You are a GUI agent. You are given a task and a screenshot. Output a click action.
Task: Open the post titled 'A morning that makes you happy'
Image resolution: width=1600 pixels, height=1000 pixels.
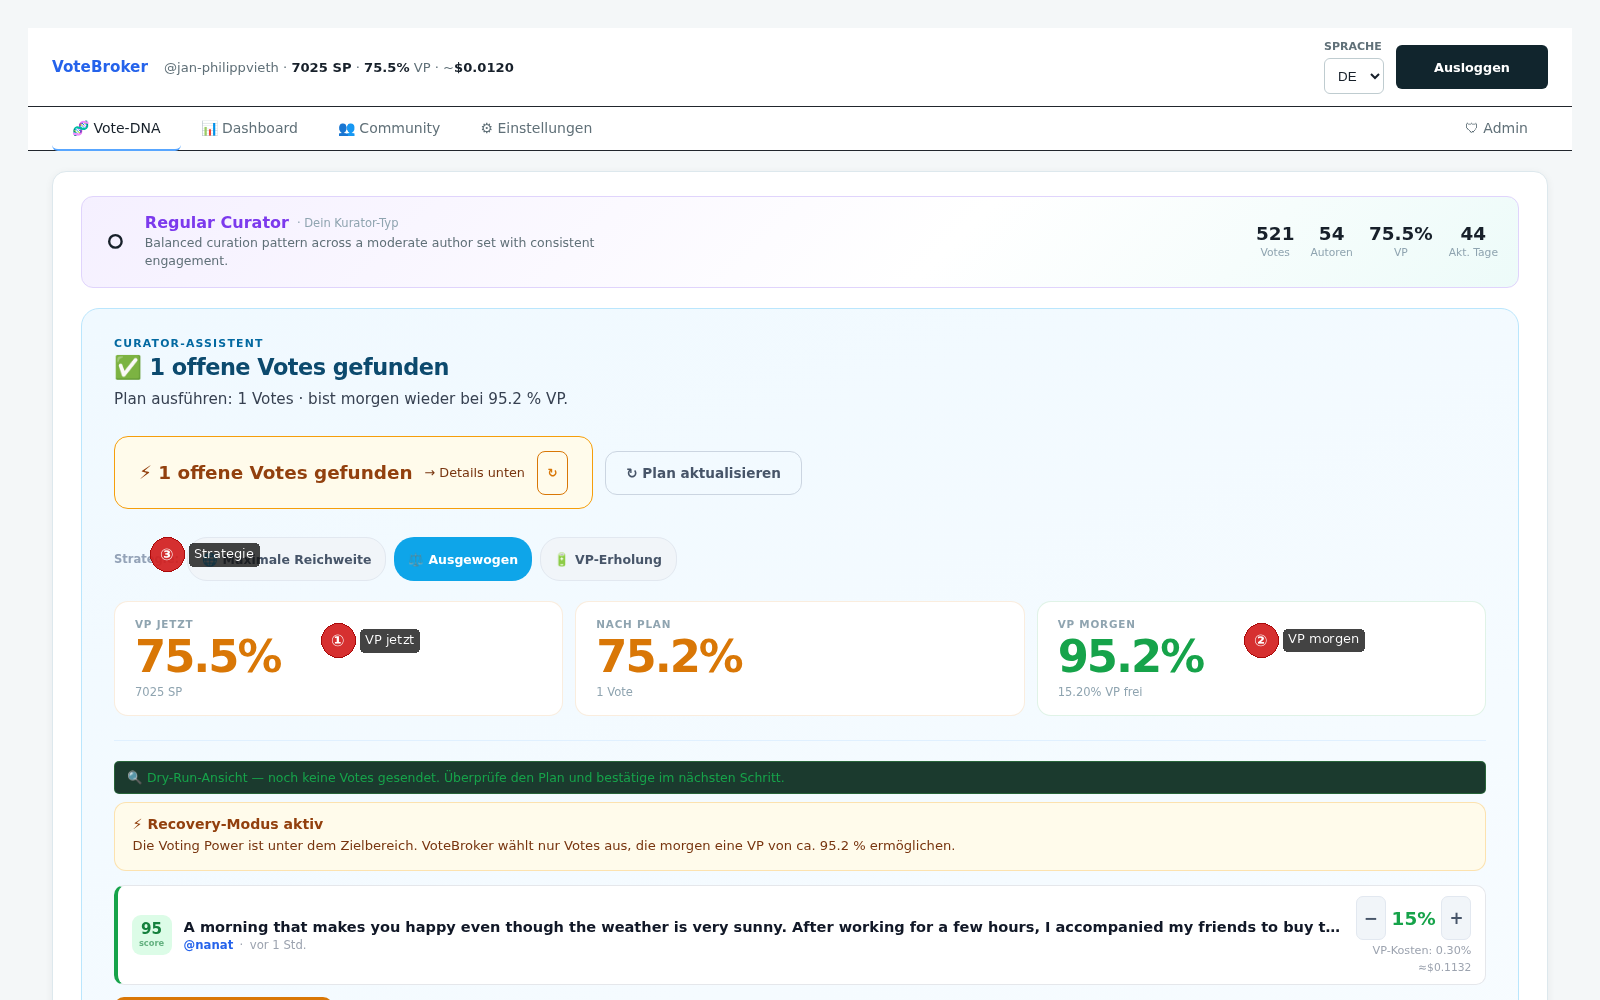click(762, 927)
